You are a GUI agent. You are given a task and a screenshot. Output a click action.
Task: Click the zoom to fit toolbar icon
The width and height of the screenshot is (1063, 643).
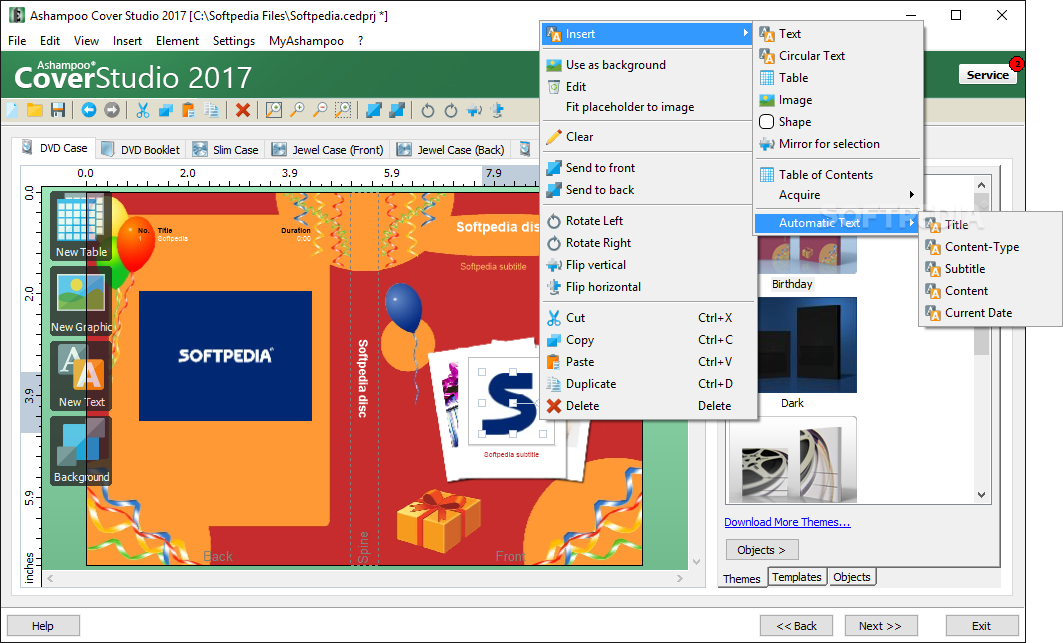coord(274,110)
